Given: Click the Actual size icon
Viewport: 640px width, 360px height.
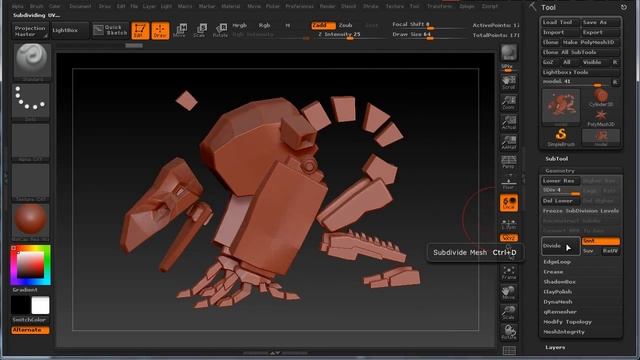Looking at the screenshot, I should (509, 122).
